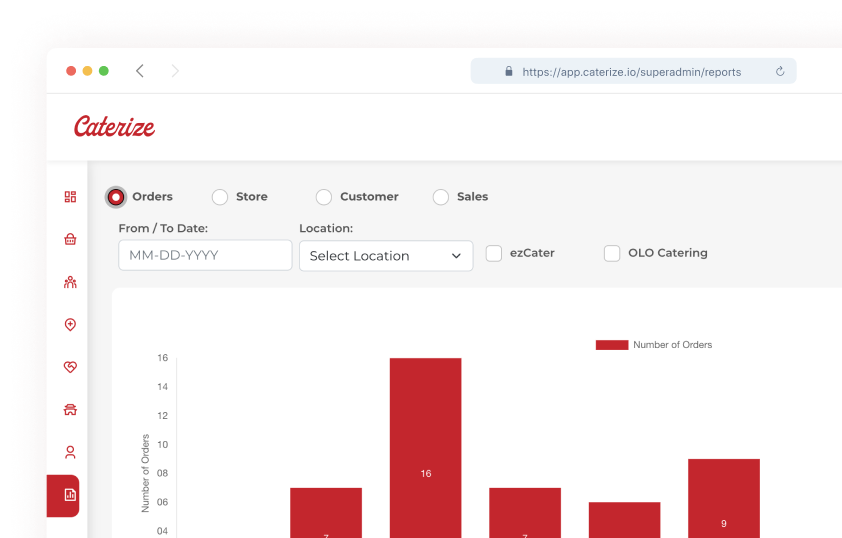The image size is (842, 538).
Task: Click the store icon in sidebar
Action: coord(70,410)
